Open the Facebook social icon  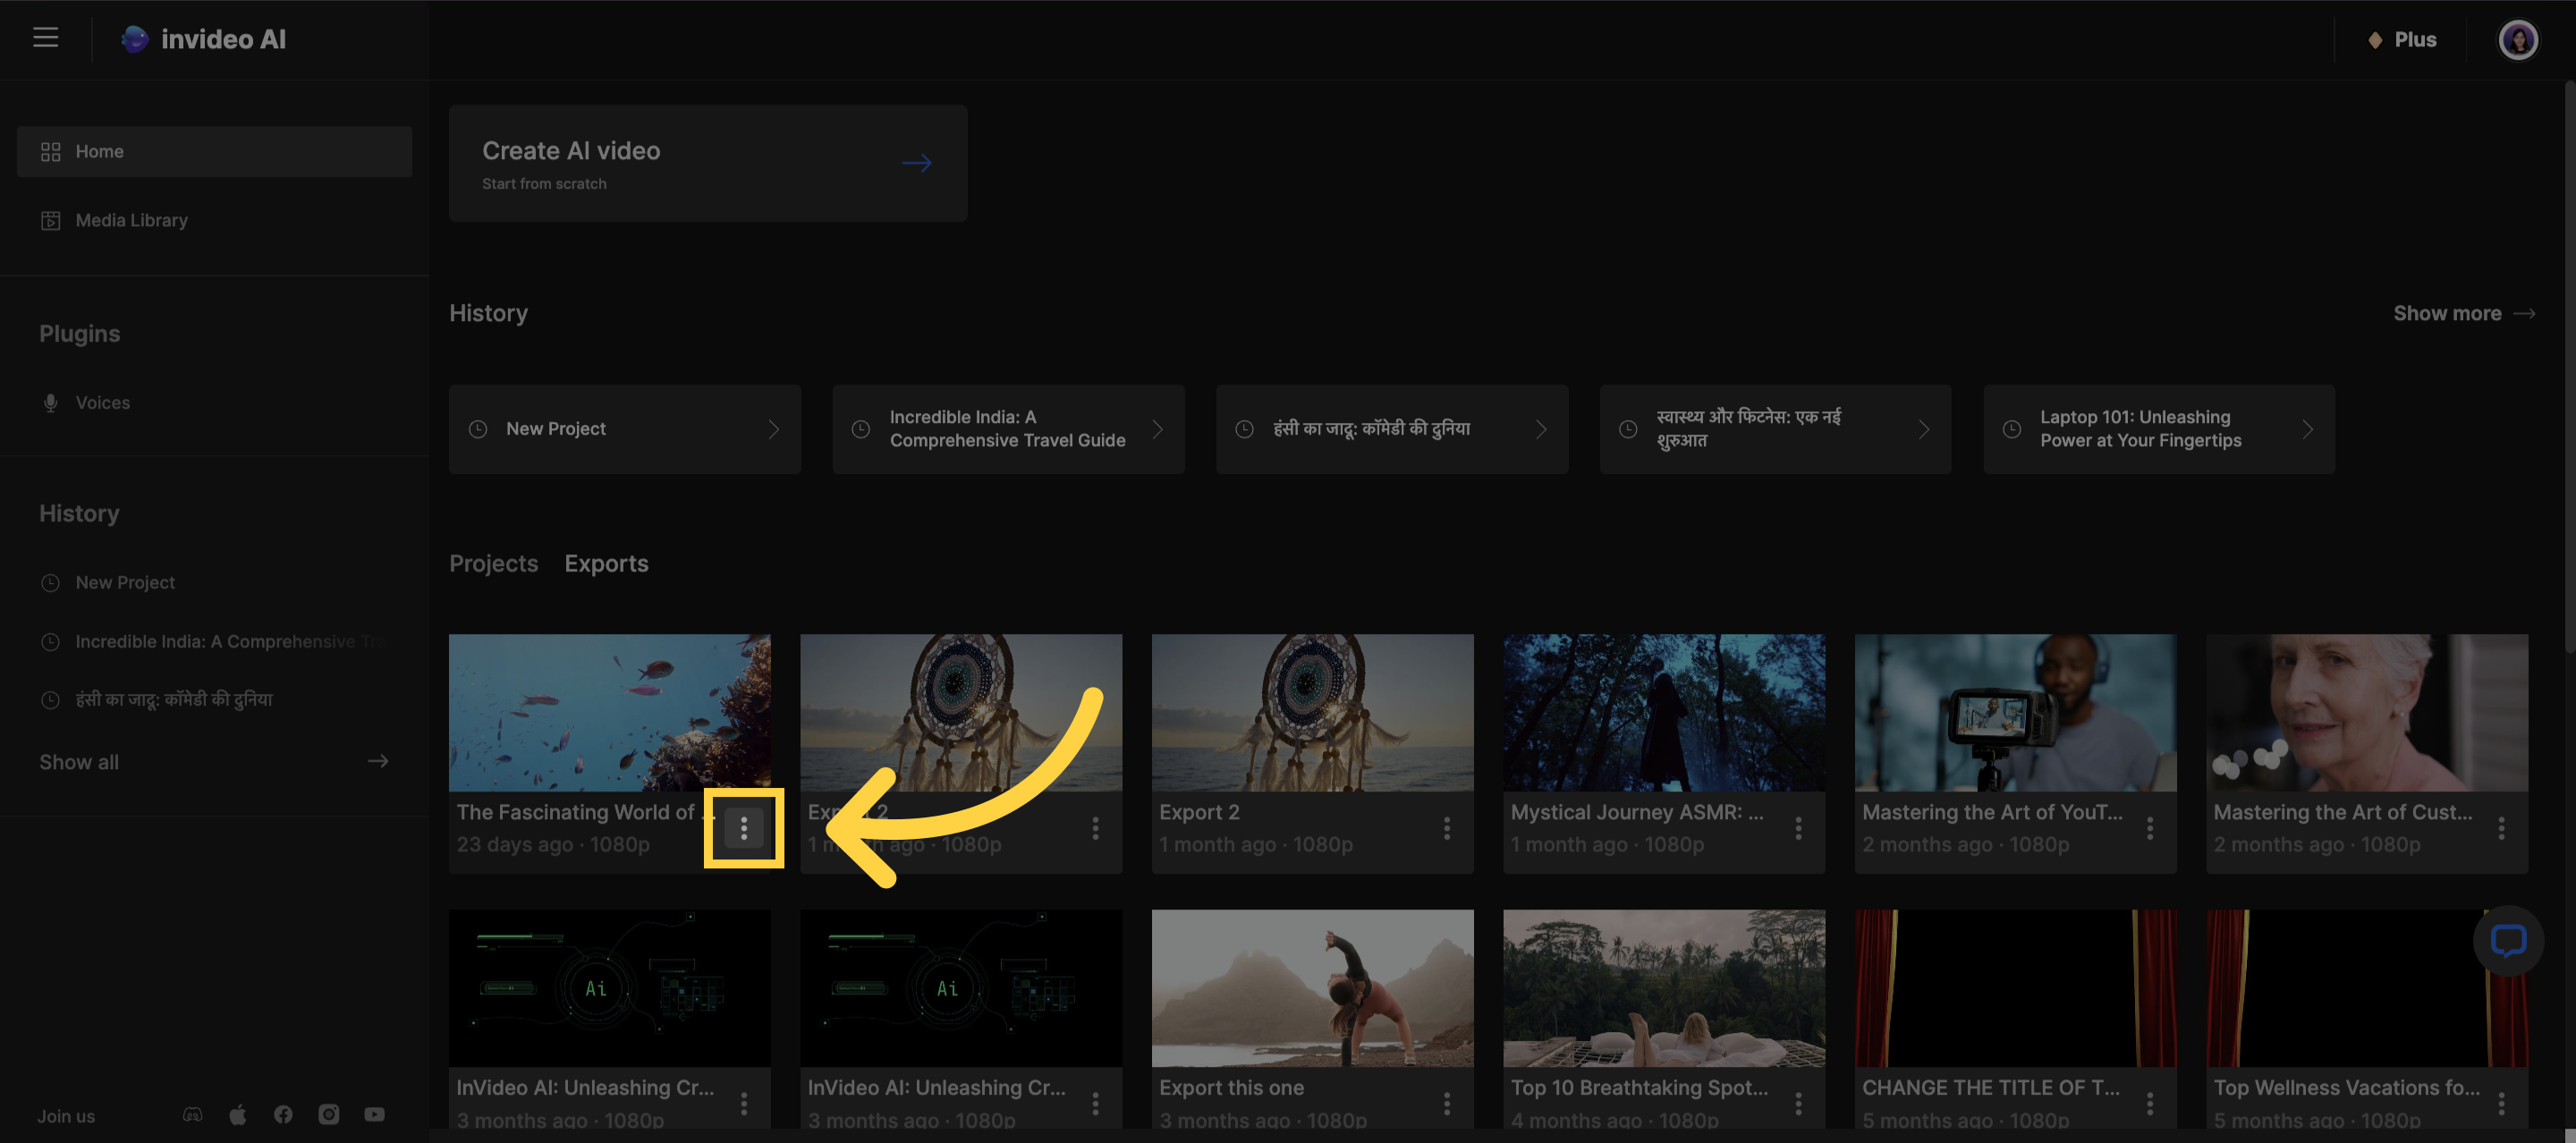coord(283,1114)
